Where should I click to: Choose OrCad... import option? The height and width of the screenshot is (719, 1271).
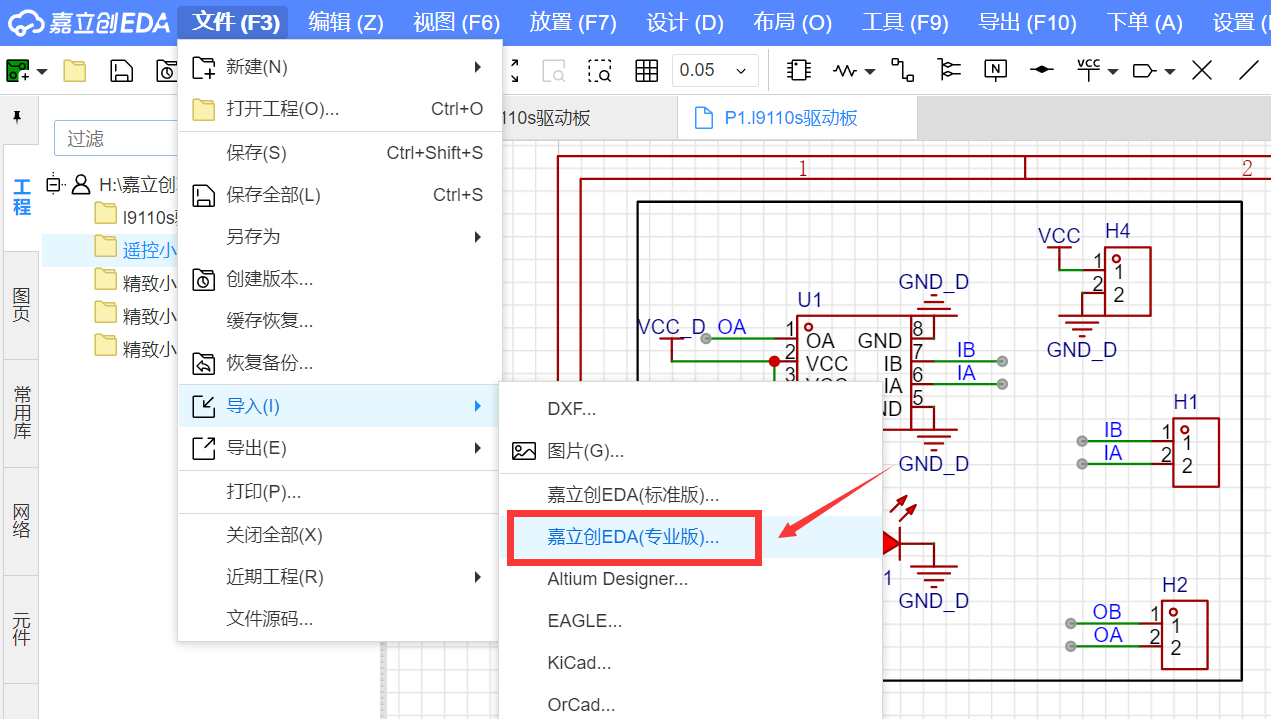point(691,705)
